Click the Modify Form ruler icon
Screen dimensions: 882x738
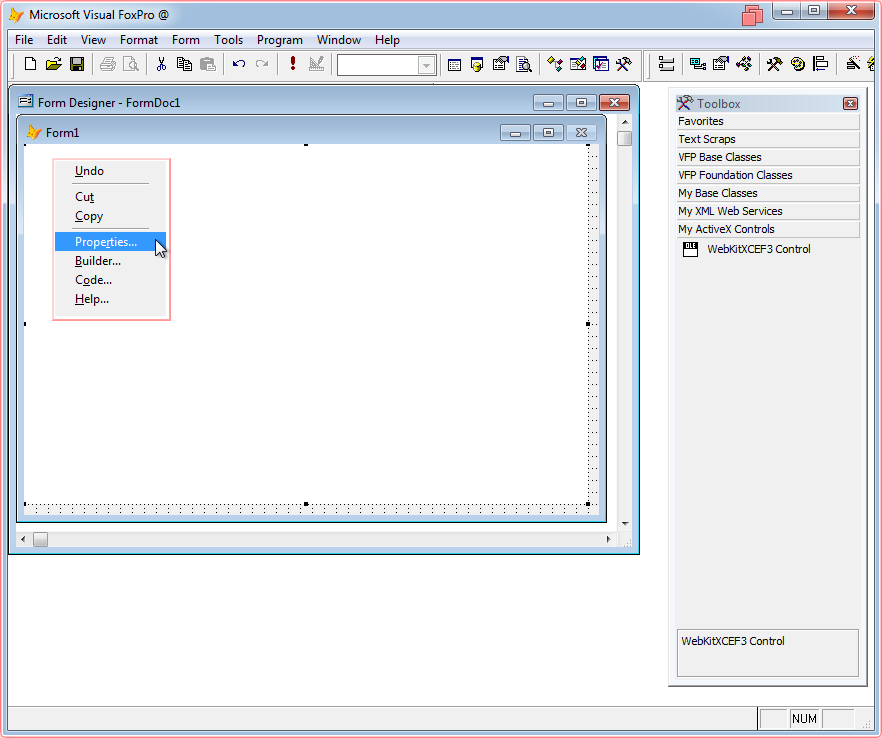[x=316, y=64]
